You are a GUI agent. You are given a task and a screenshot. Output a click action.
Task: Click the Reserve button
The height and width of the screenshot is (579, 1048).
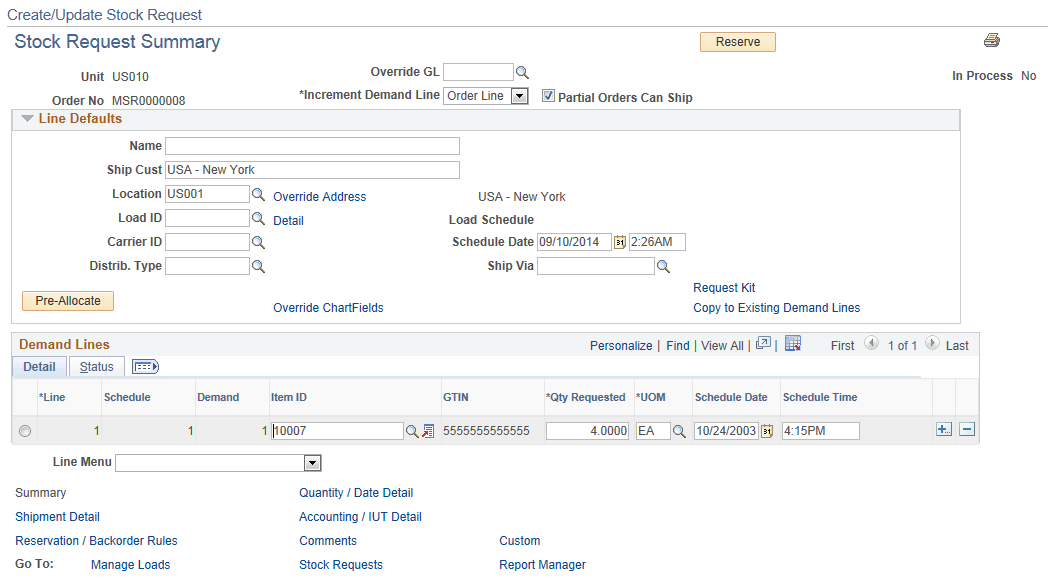(x=737, y=41)
